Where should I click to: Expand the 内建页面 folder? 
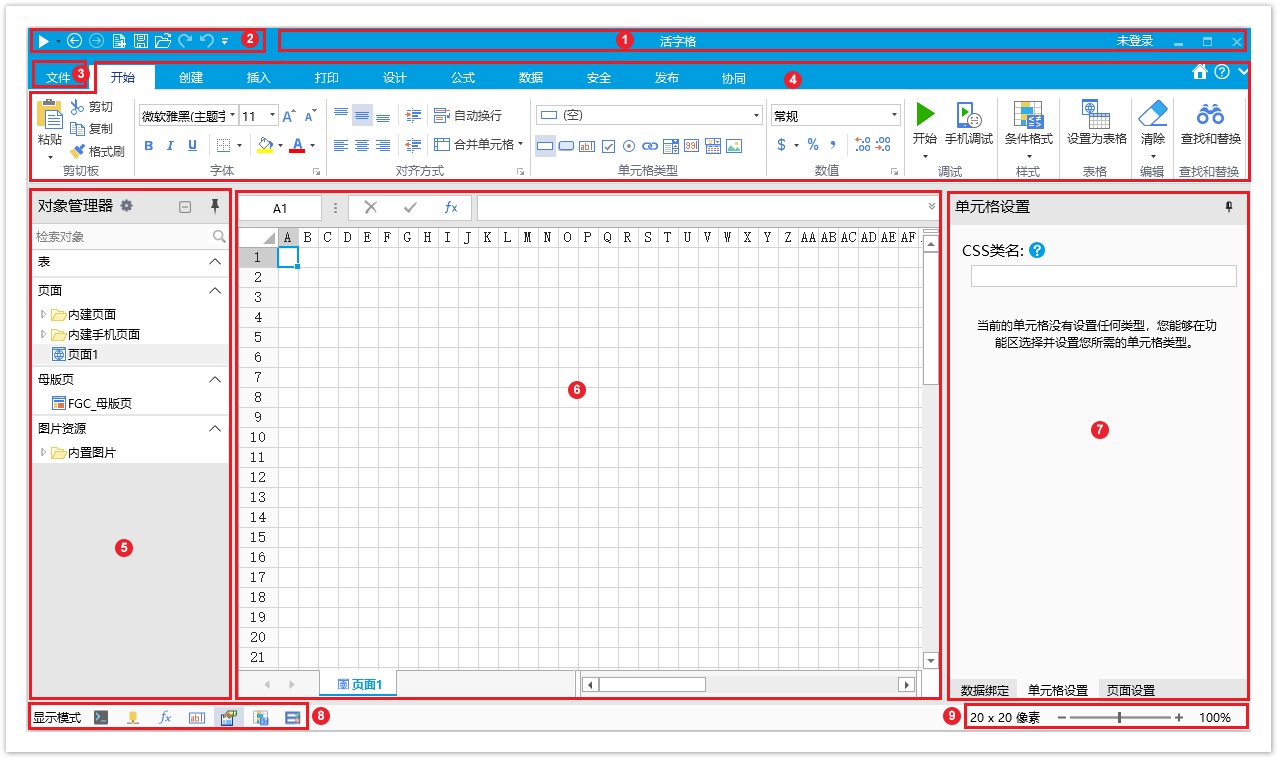pyautogui.click(x=43, y=314)
